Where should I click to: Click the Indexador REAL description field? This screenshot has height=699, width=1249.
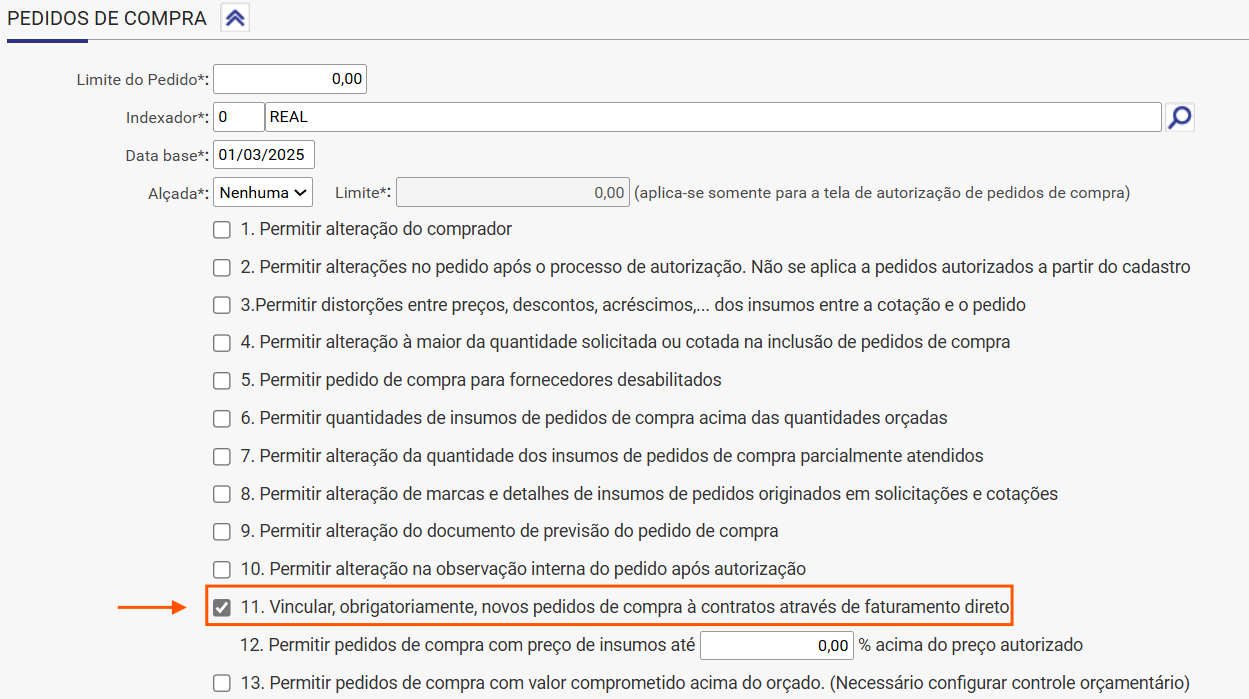713,117
